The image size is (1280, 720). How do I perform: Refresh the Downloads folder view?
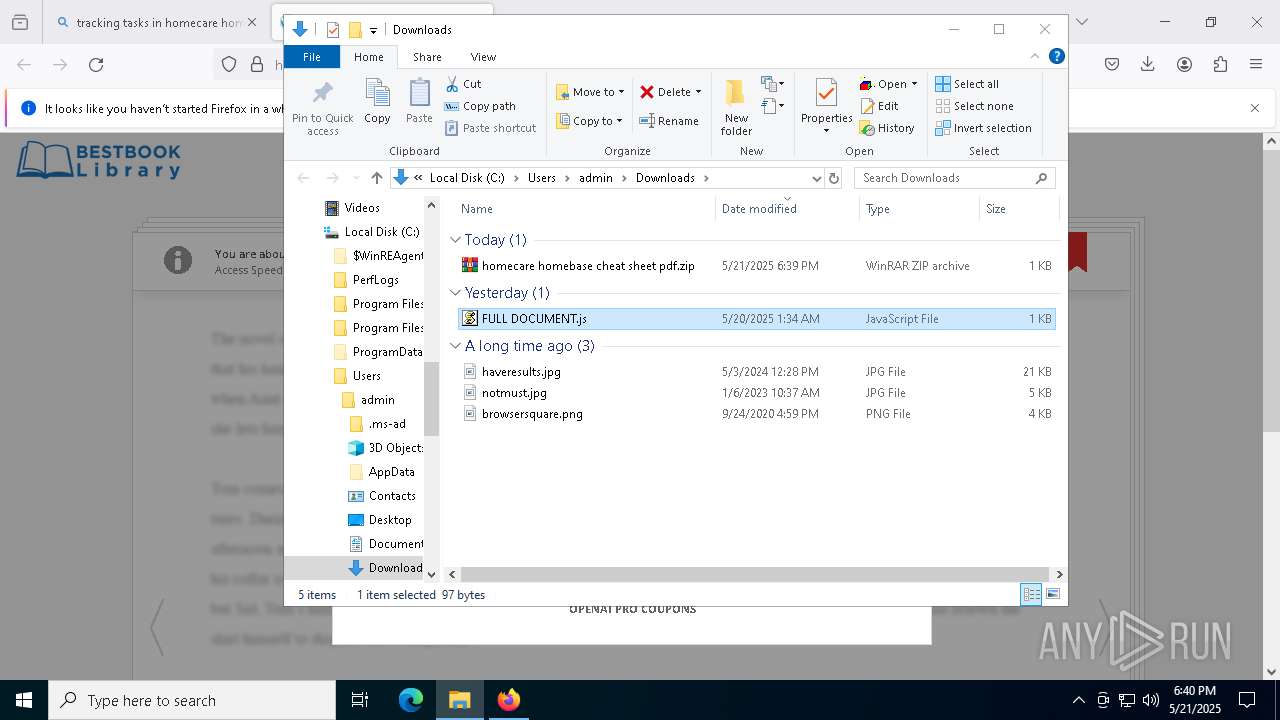(834, 178)
